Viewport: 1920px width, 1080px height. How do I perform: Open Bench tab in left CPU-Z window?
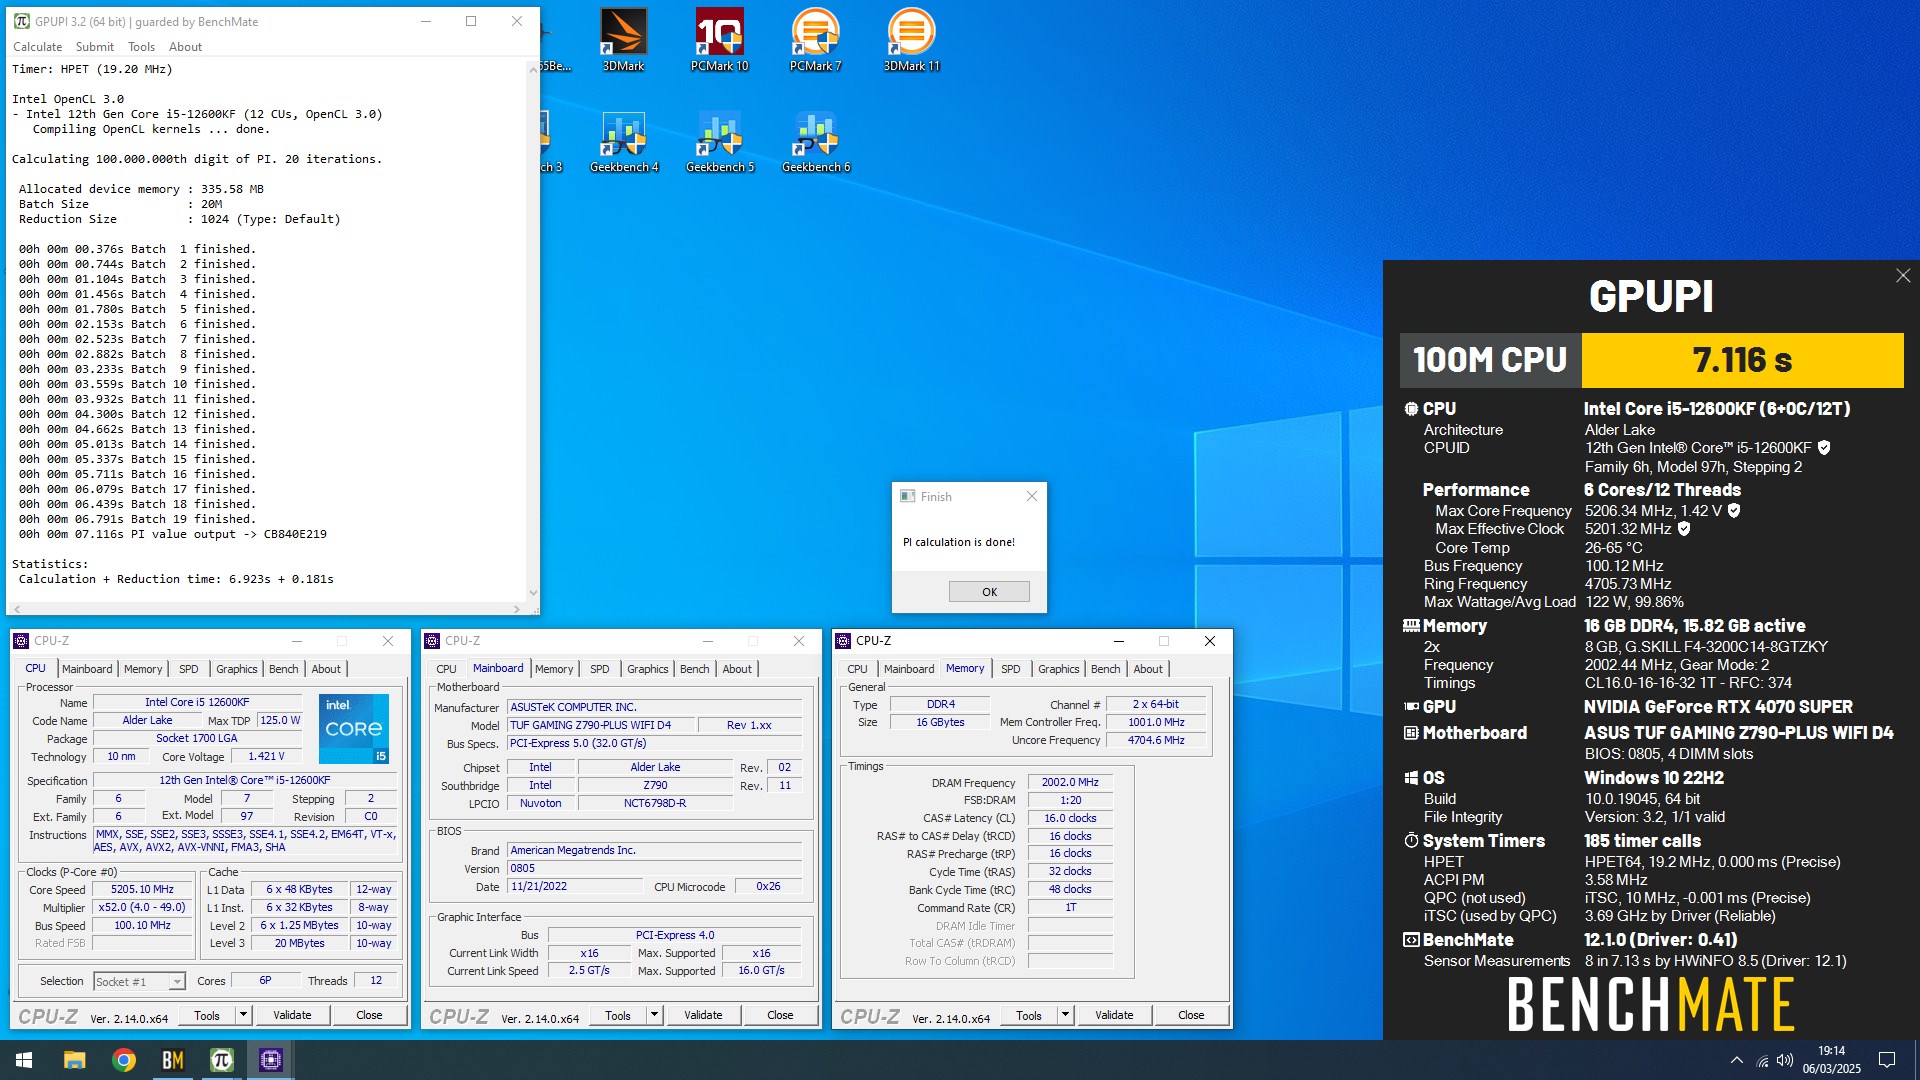pos(284,669)
